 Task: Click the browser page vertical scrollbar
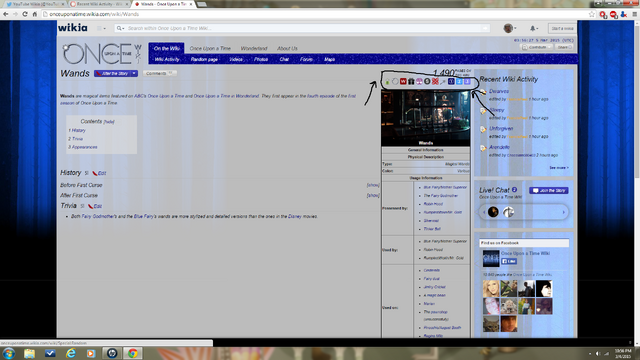(x=637, y=98)
